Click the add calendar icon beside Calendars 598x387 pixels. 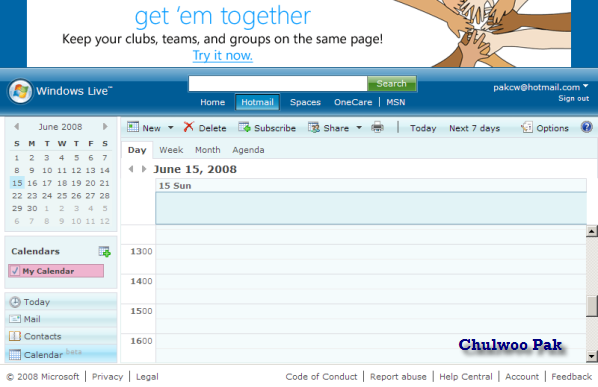tap(104, 252)
